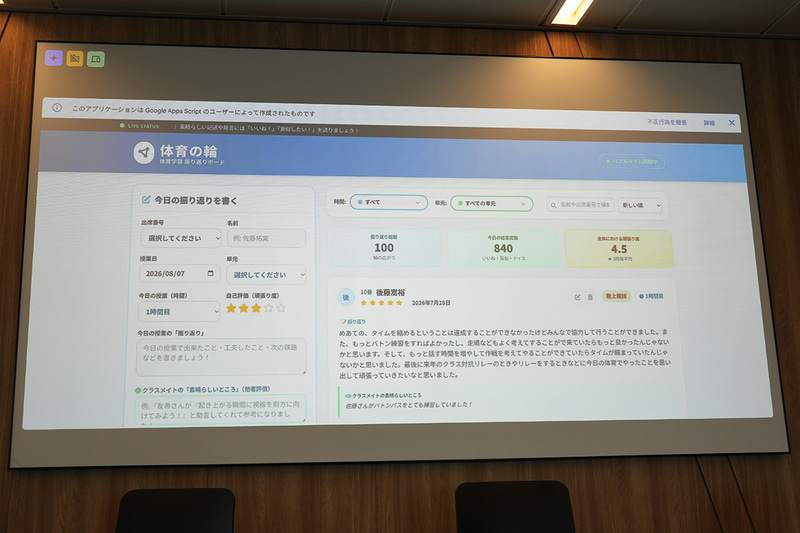Click the 今日の授業の振り返り text area

(x=221, y=356)
